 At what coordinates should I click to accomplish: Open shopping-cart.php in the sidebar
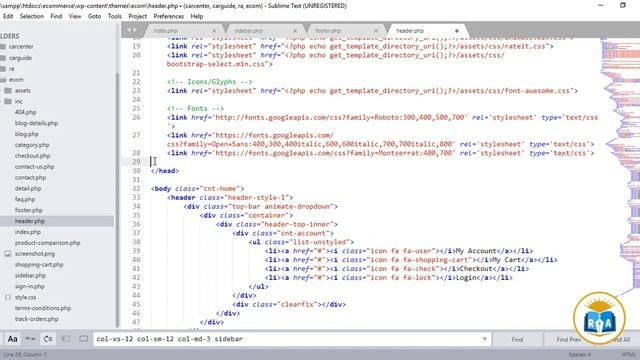[x=39, y=264]
